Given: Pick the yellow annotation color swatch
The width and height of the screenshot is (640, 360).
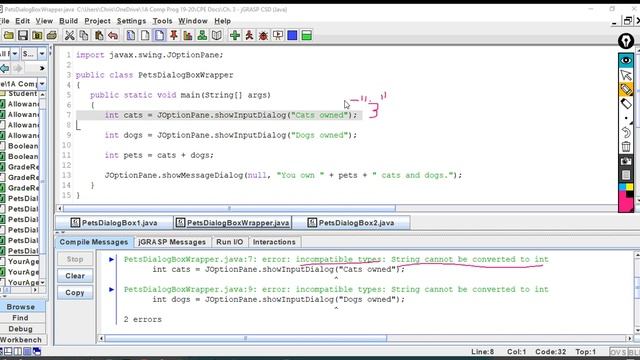Looking at the screenshot, I should click(630, 187).
